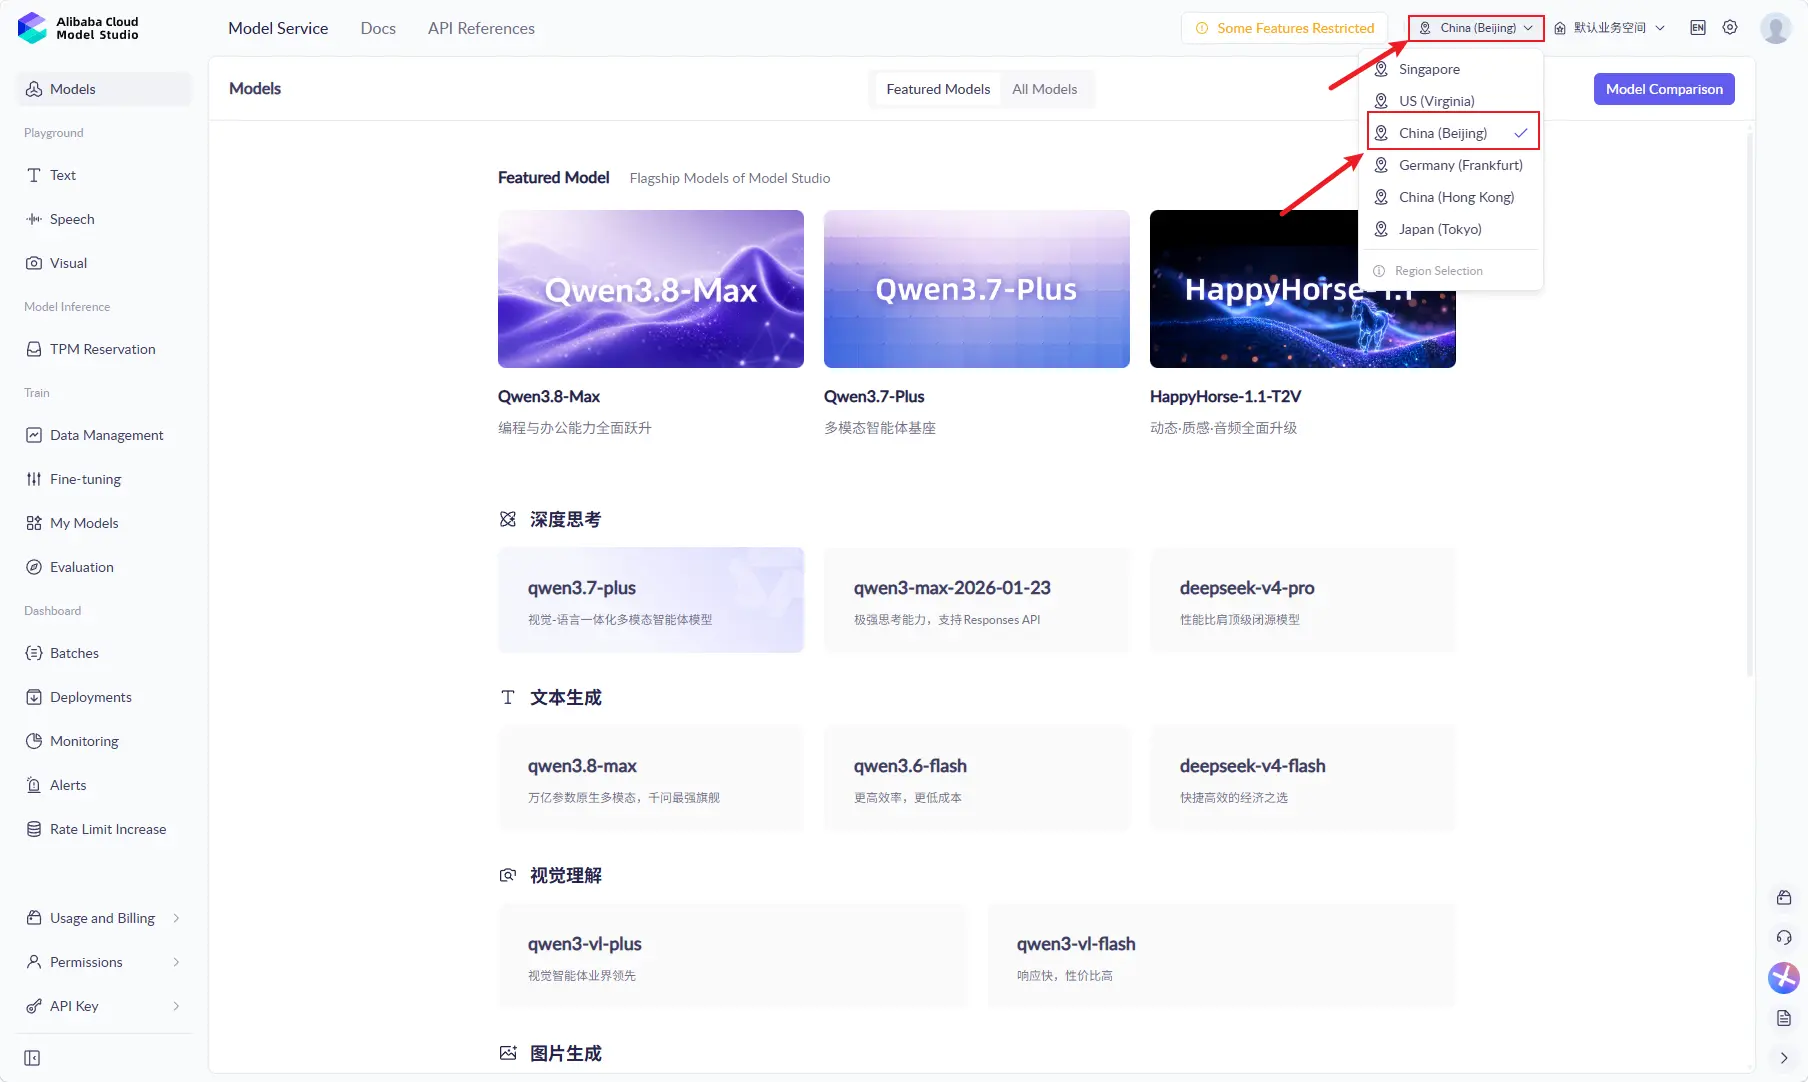
Task: Open the qwen3-vl-plus card
Action: tap(732, 956)
